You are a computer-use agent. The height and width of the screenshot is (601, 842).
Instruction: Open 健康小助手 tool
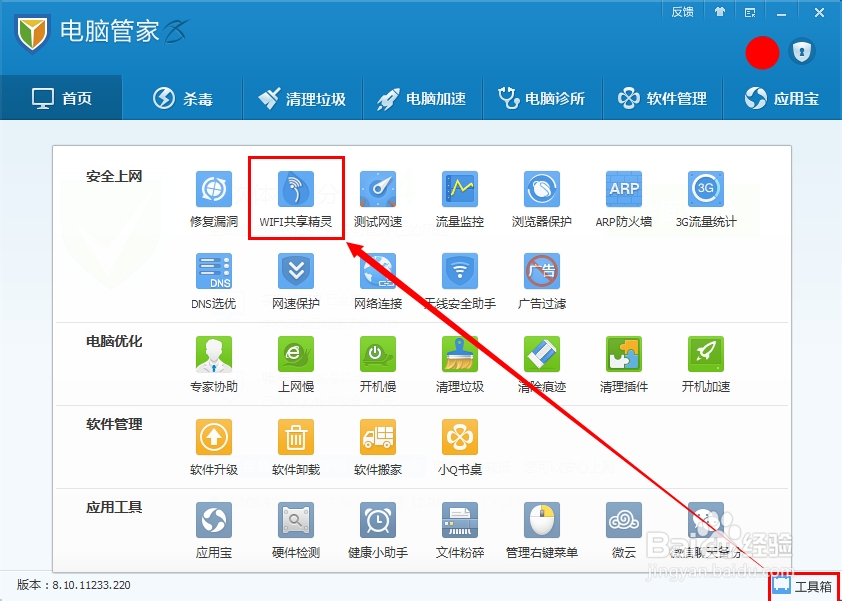click(x=378, y=531)
